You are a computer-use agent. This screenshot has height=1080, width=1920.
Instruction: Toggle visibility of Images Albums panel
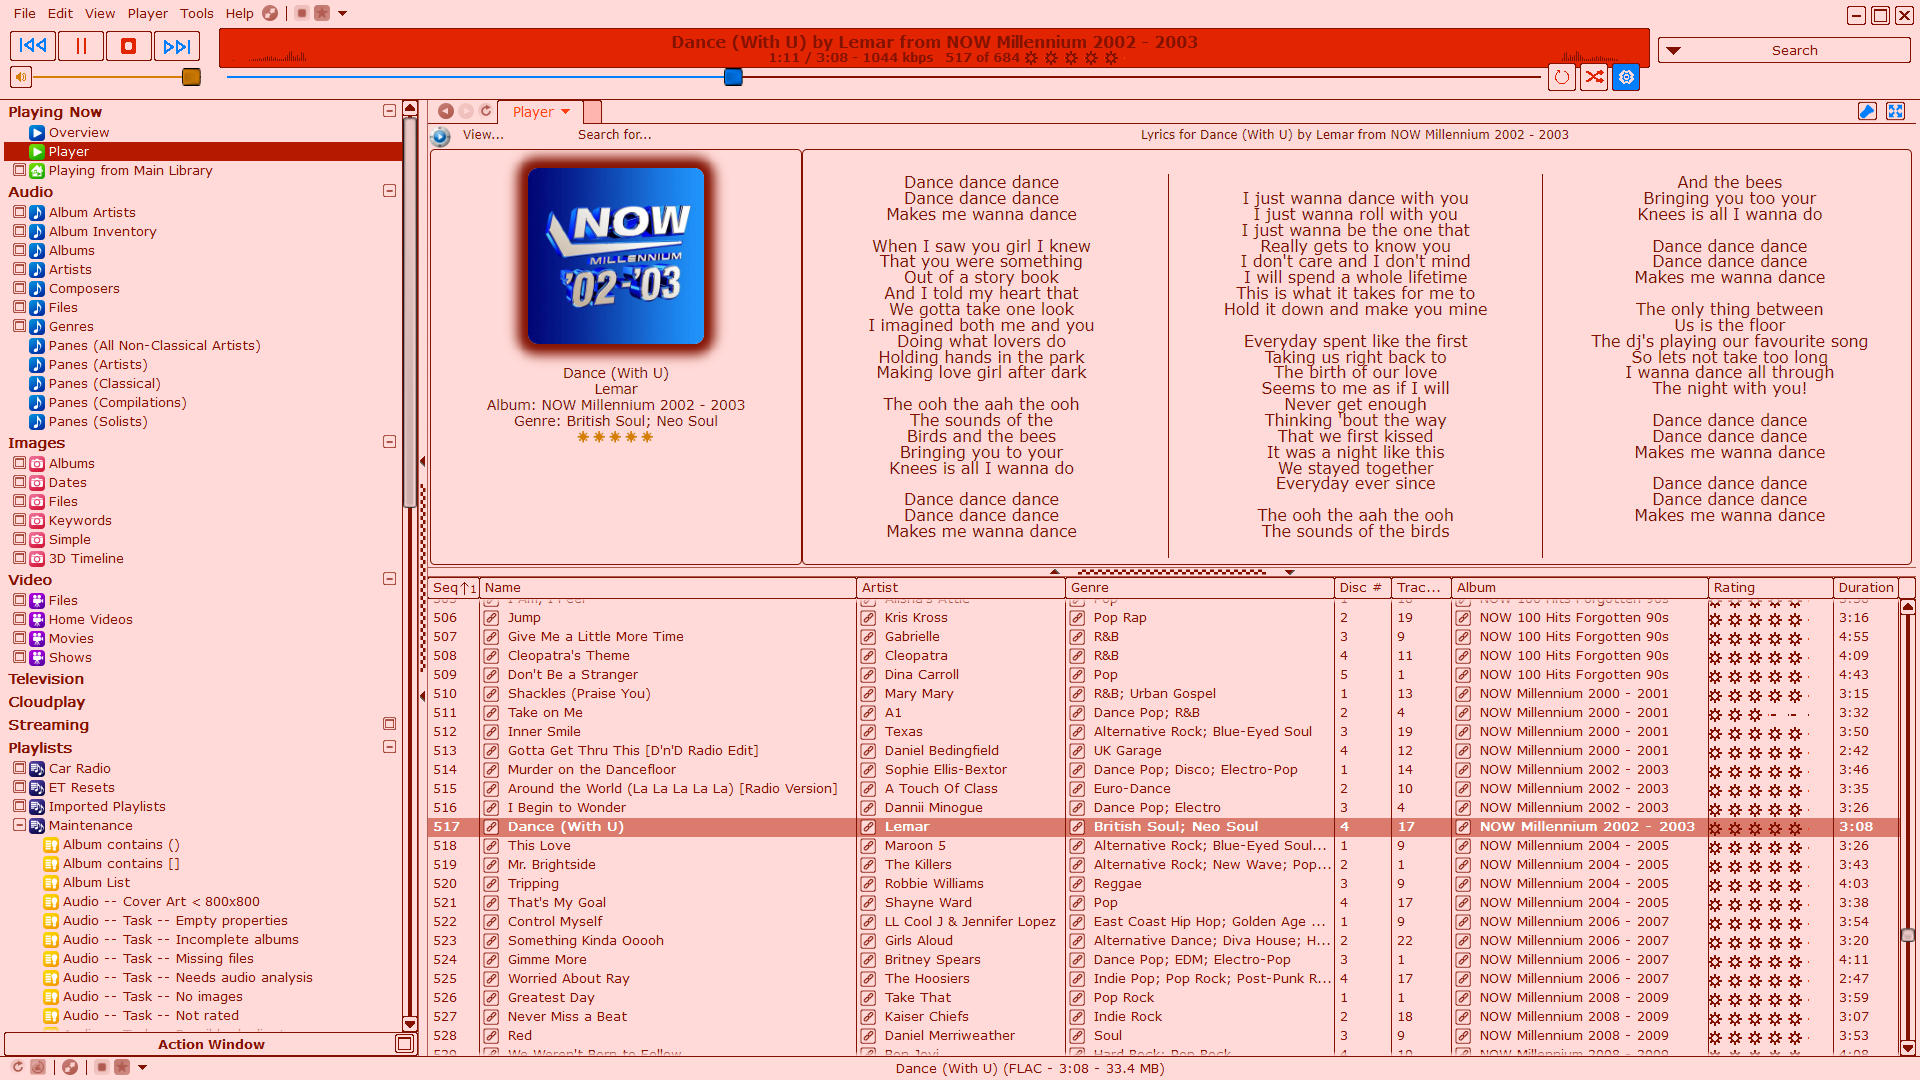[x=20, y=462]
